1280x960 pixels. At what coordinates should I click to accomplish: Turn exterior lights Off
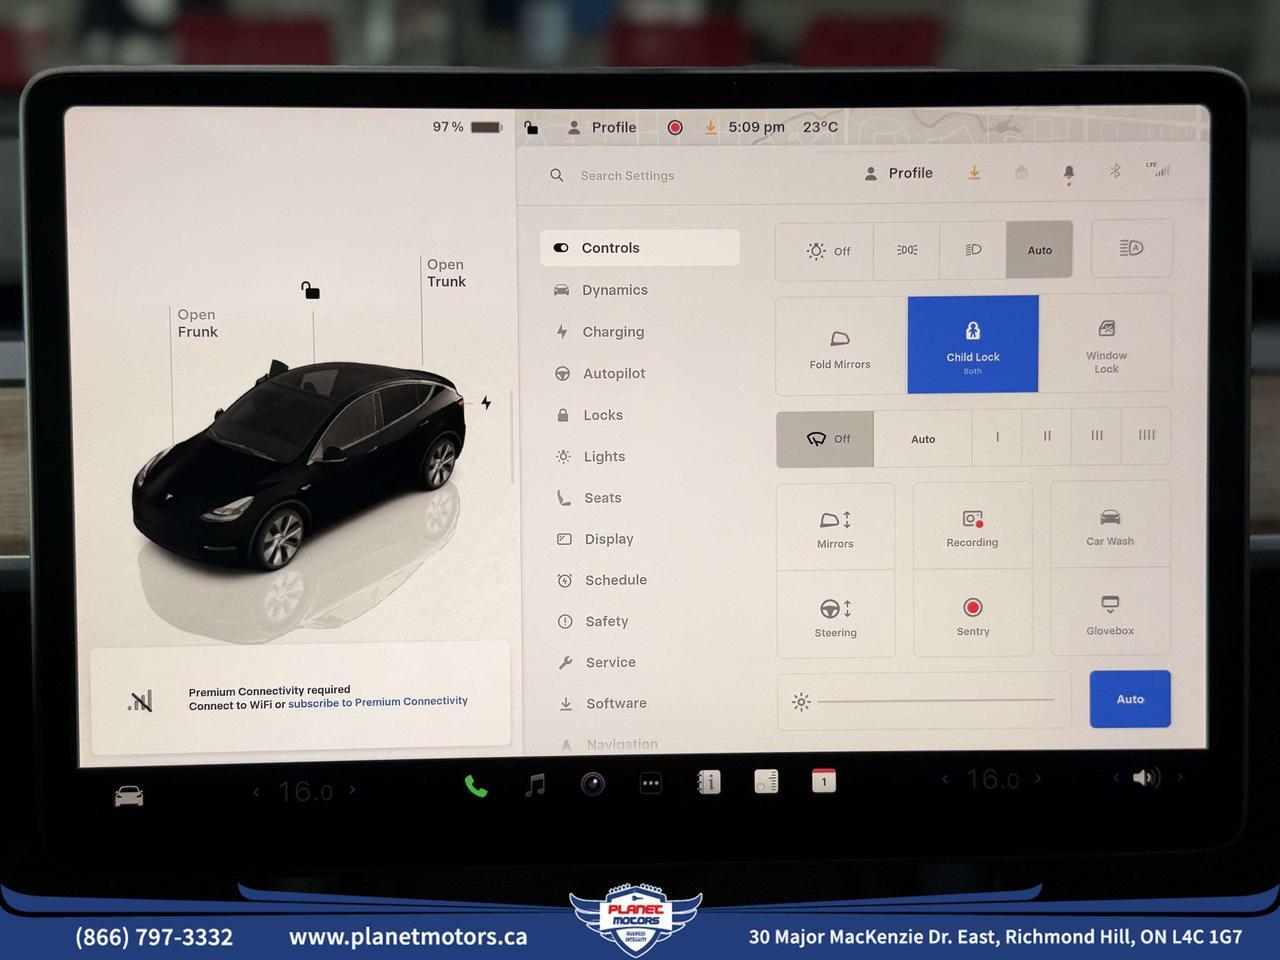828,250
